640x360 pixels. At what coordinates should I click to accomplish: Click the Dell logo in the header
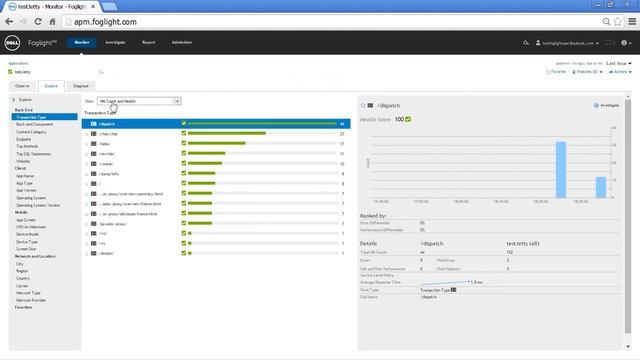tap(12, 42)
